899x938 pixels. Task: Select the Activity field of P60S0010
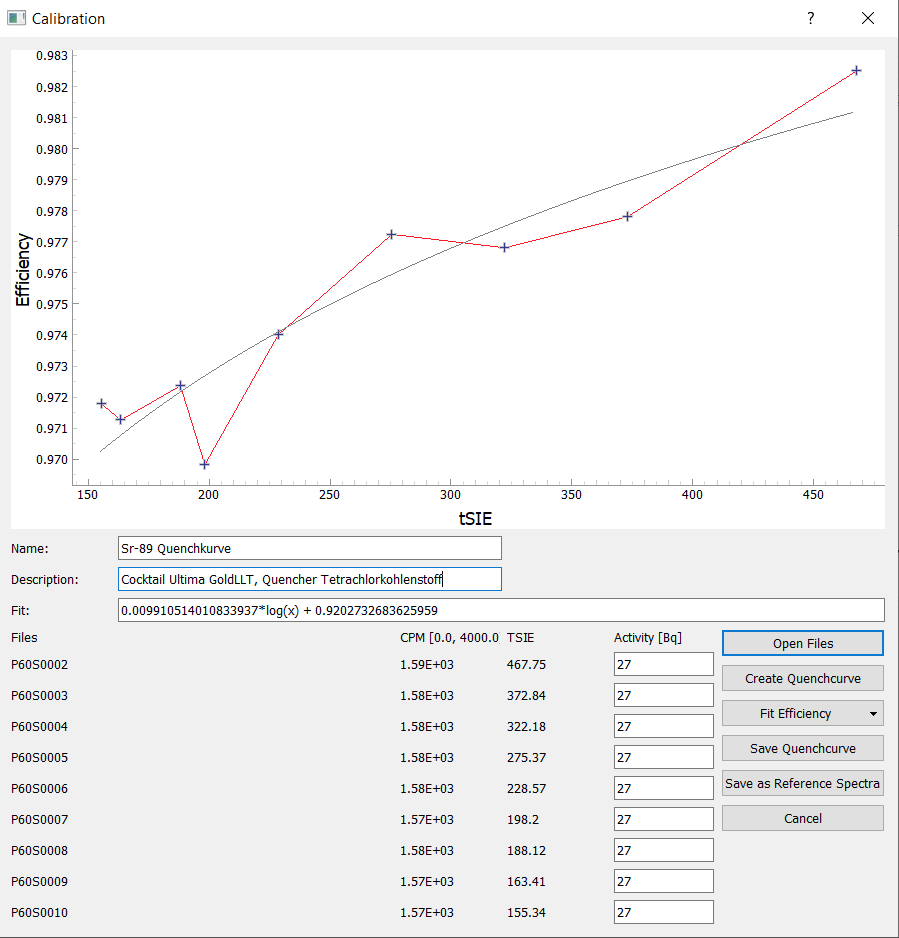[663, 912]
